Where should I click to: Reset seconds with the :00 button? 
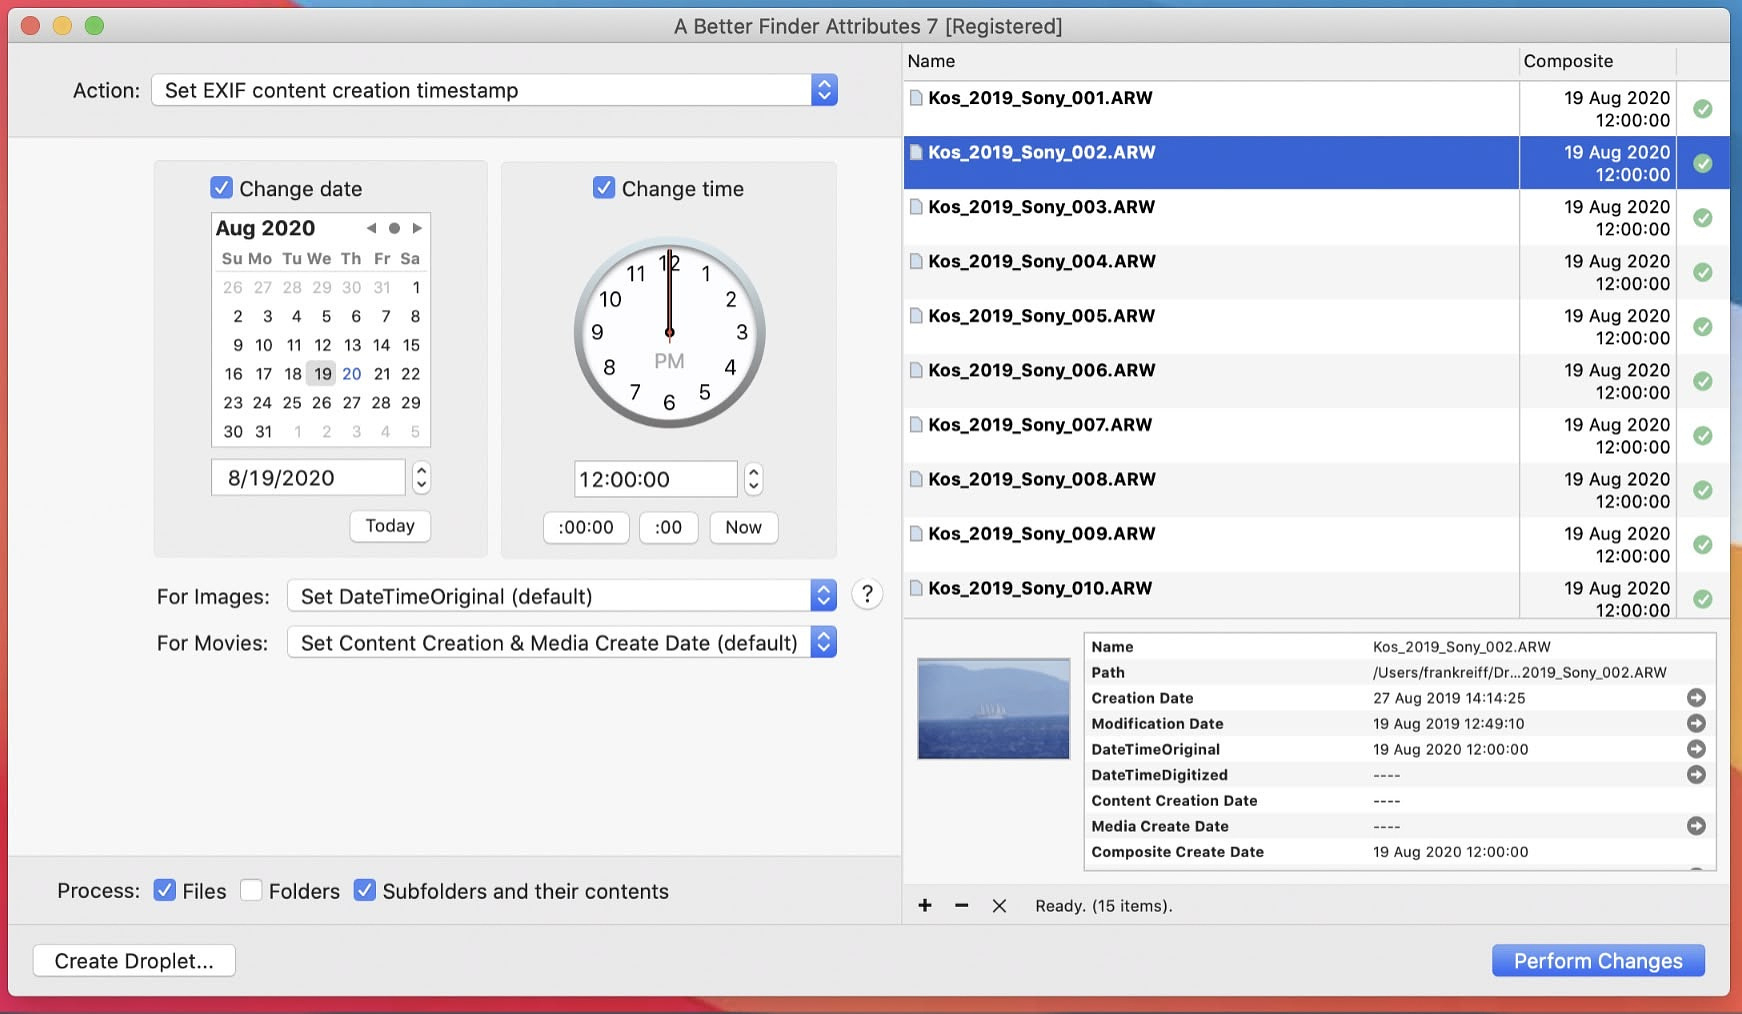coord(668,527)
